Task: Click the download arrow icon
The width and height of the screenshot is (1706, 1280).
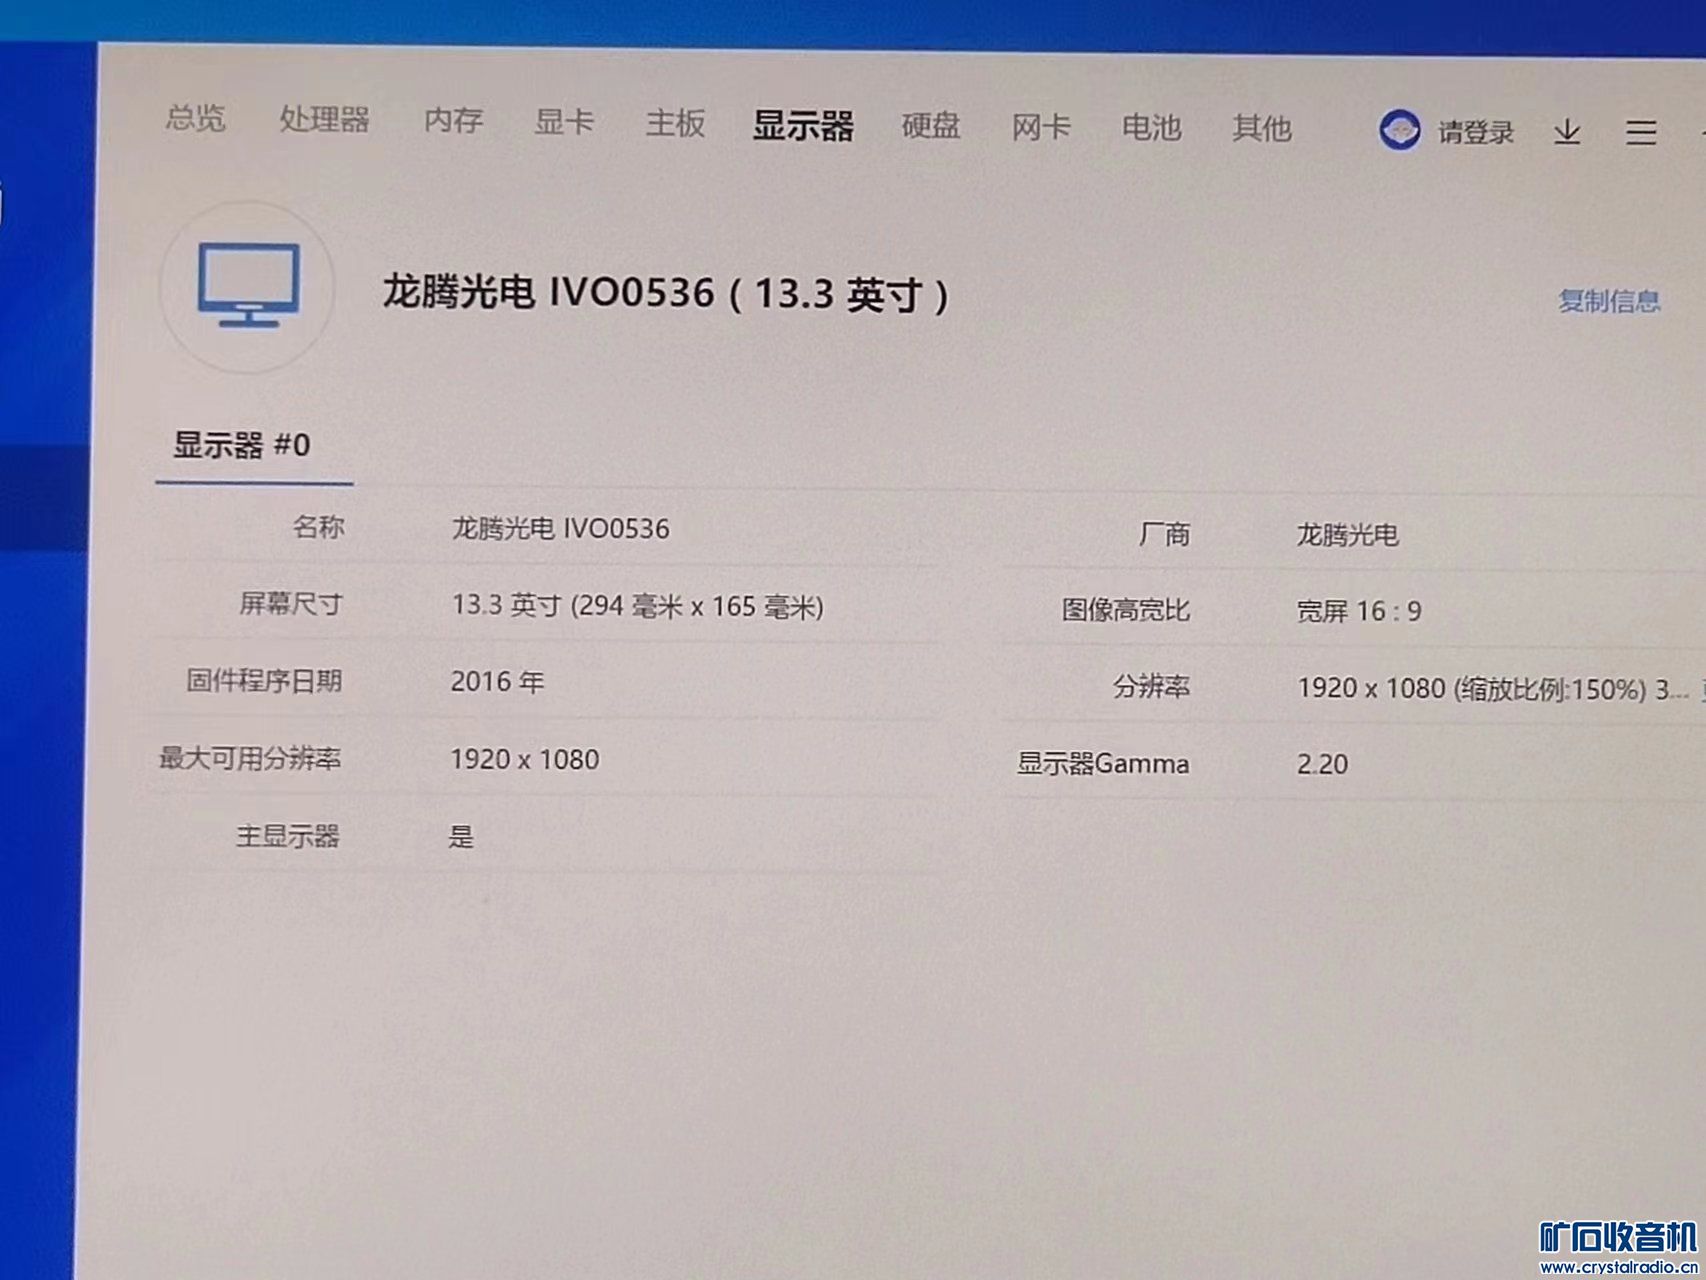Action: [x=1567, y=131]
